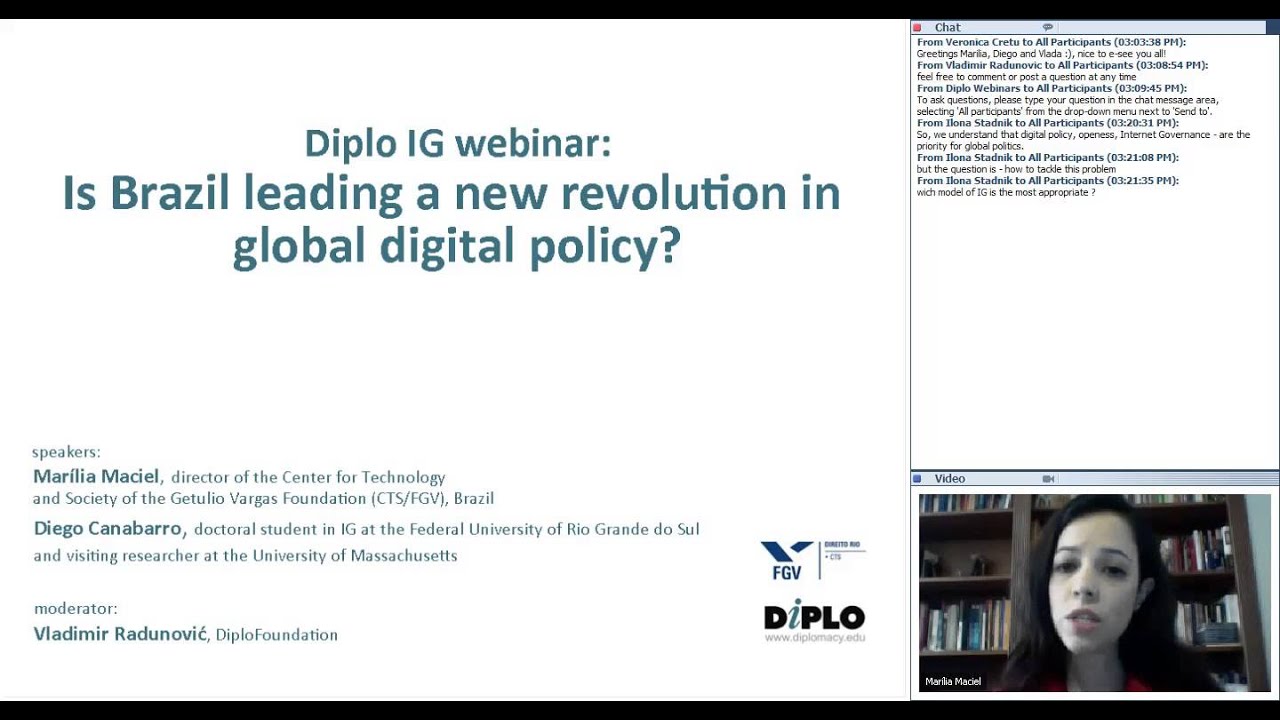Click speaker name 'Diego Canabarro' on the slide
Viewport: 1280px width, 720px height.
click(x=109, y=528)
